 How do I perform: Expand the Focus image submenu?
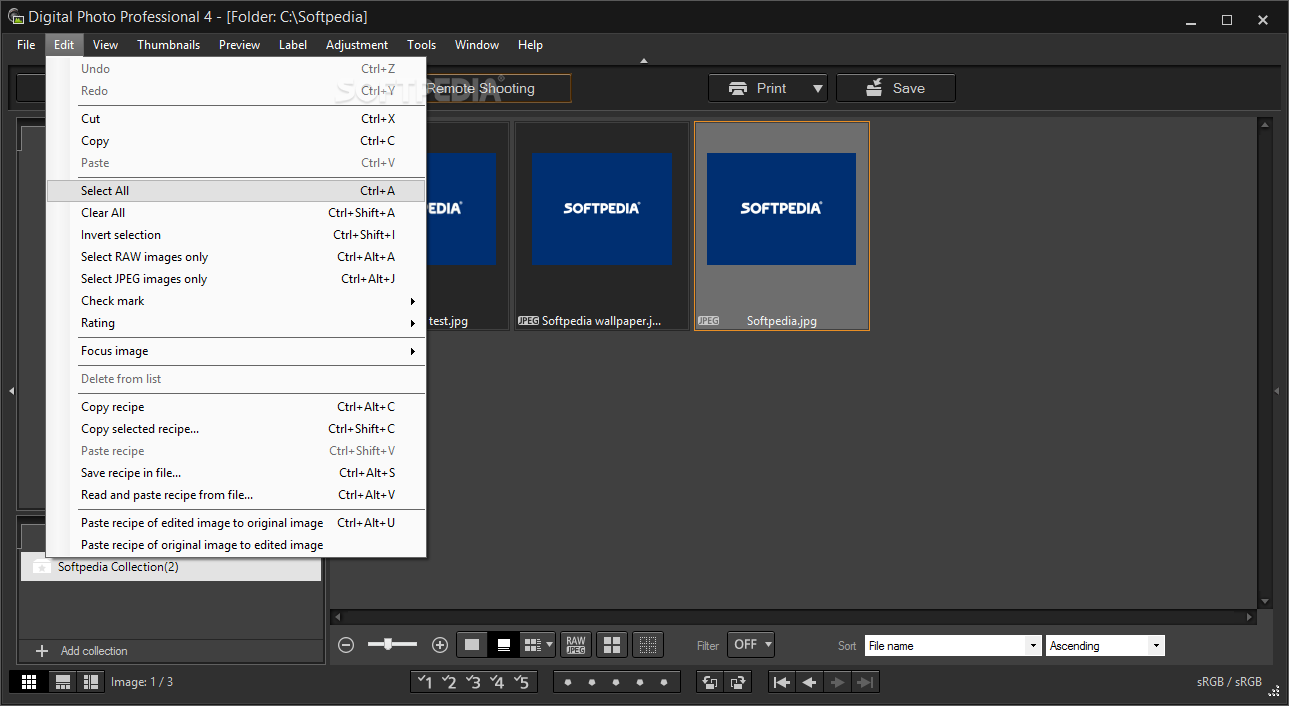click(236, 351)
